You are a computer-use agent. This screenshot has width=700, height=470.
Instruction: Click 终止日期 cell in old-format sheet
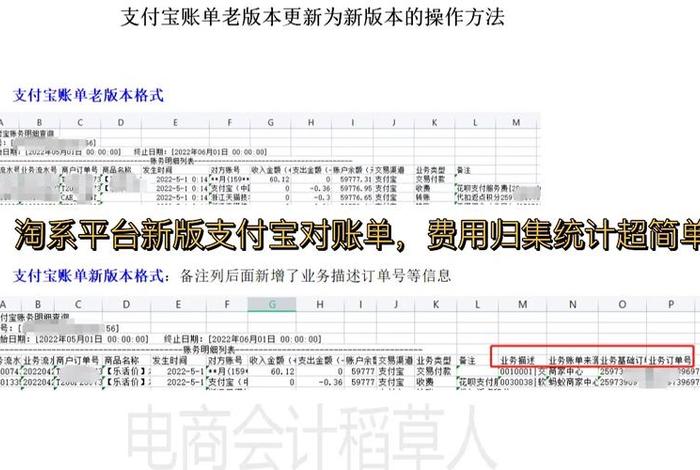click(x=200, y=152)
